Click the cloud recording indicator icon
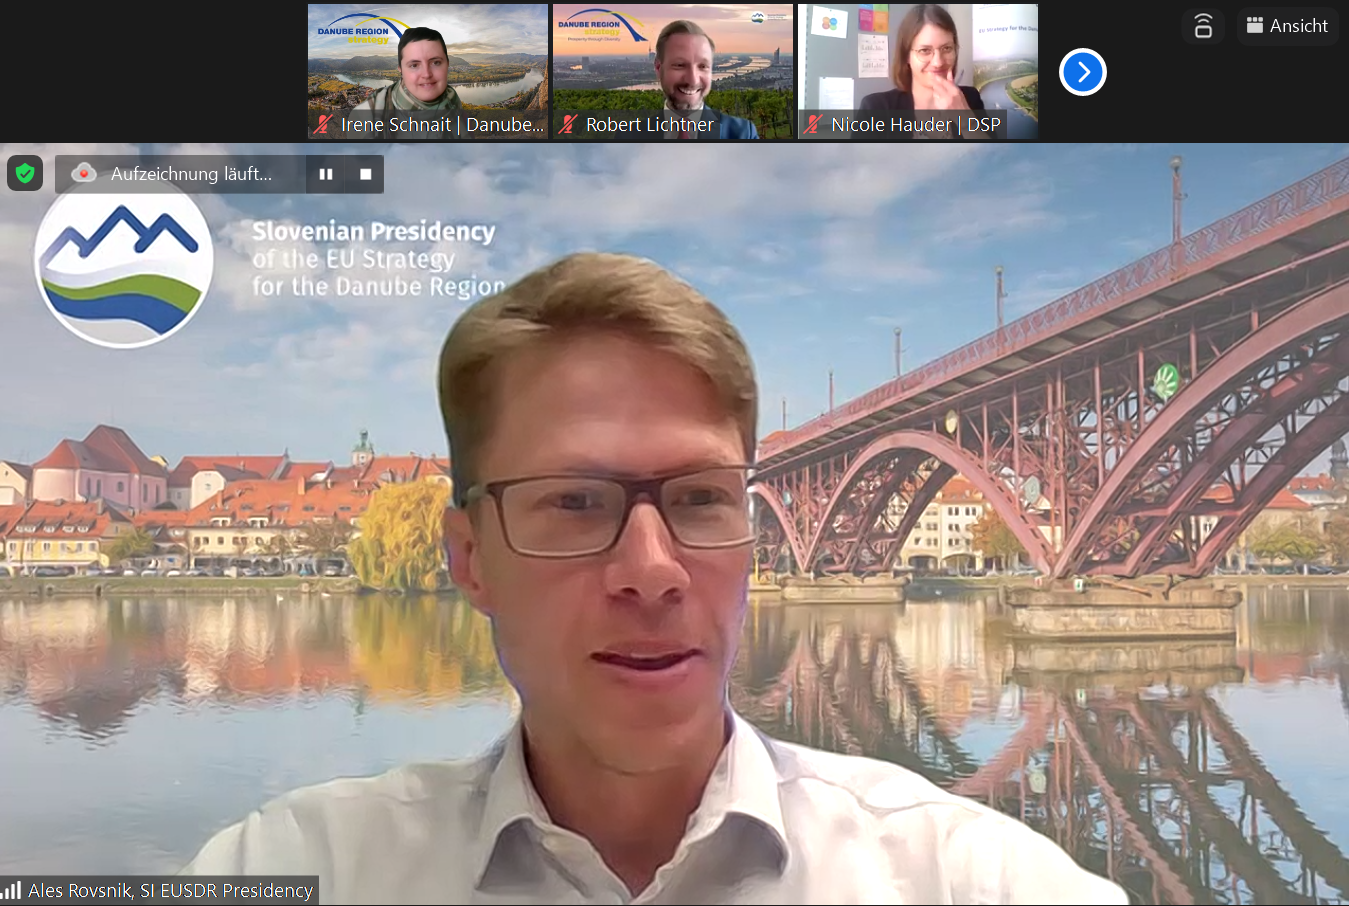The image size is (1349, 906). [84, 173]
